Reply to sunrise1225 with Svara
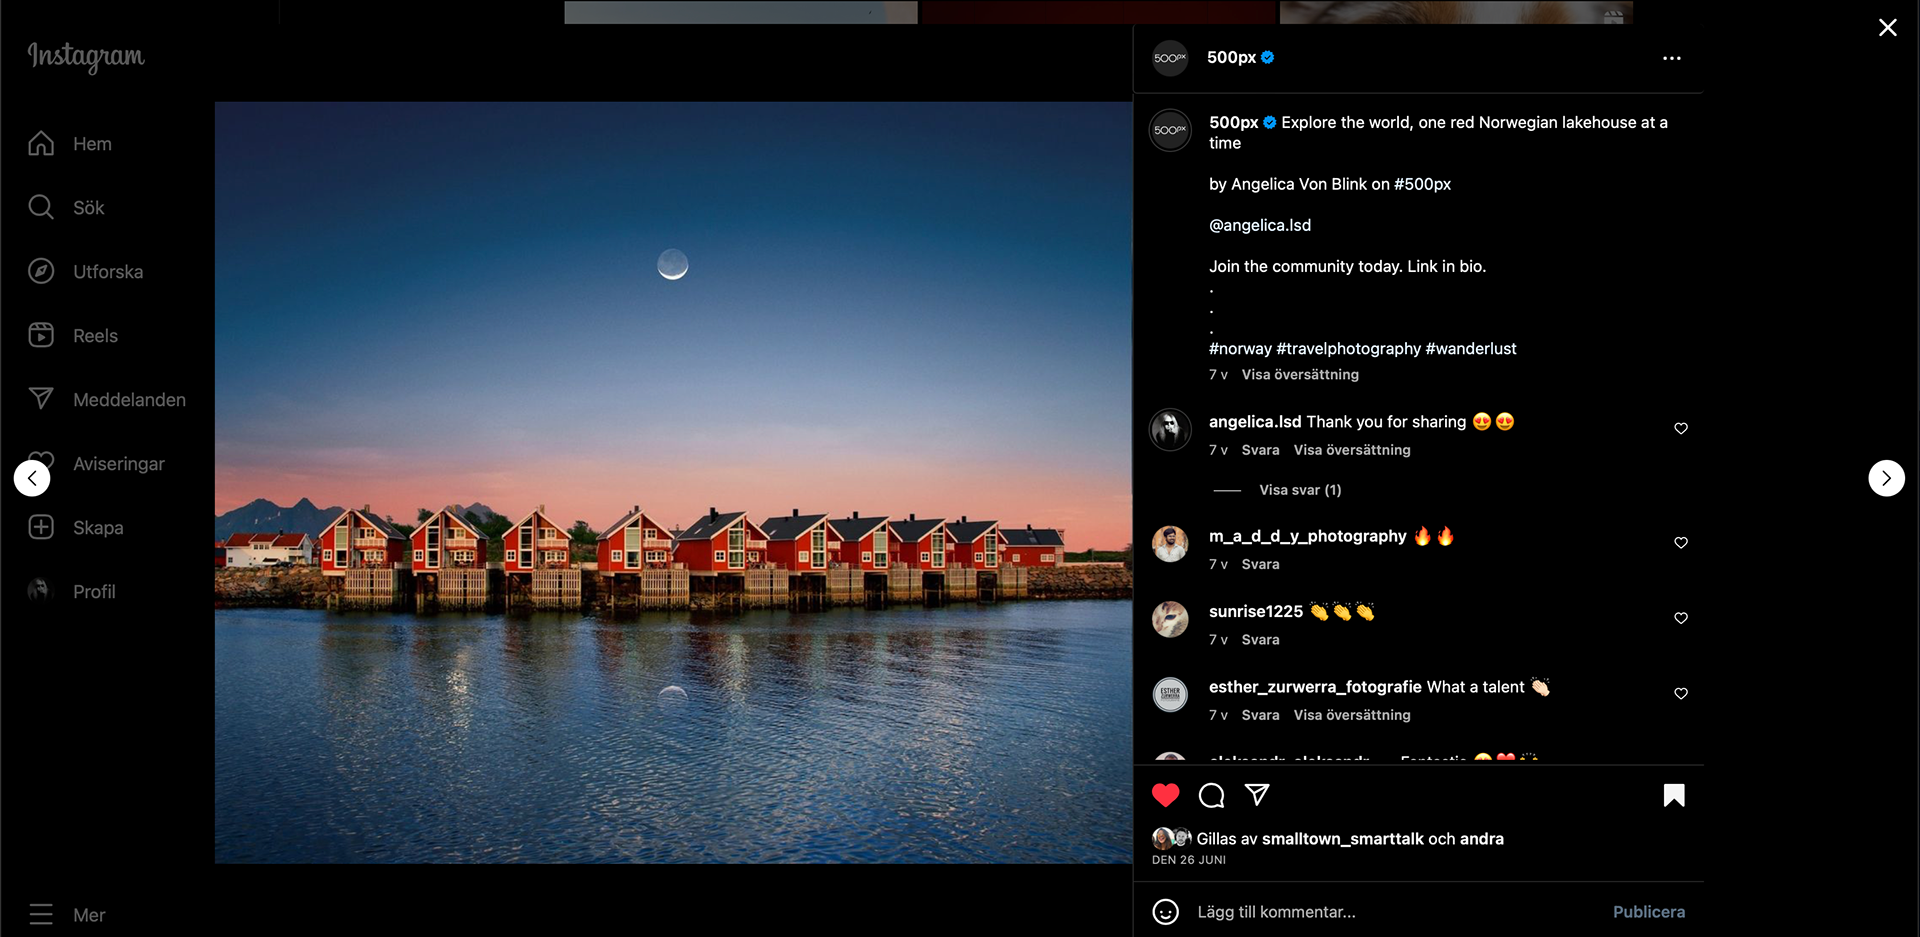 coord(1260,639)
